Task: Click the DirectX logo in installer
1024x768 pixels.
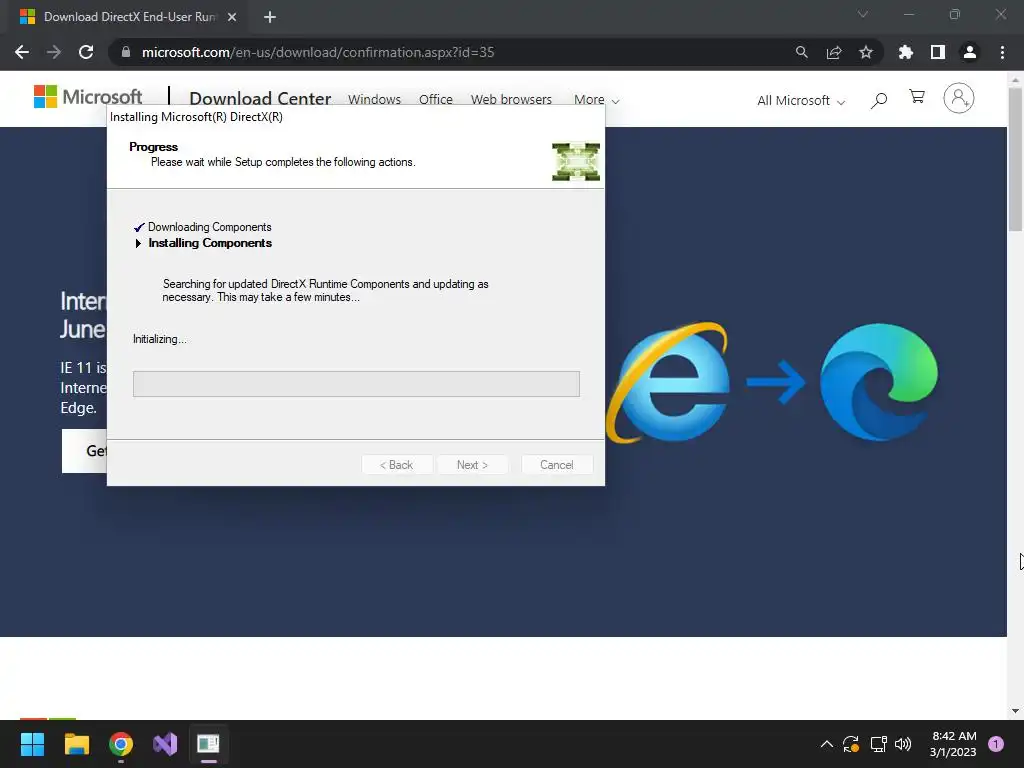Action: (575, 161)
